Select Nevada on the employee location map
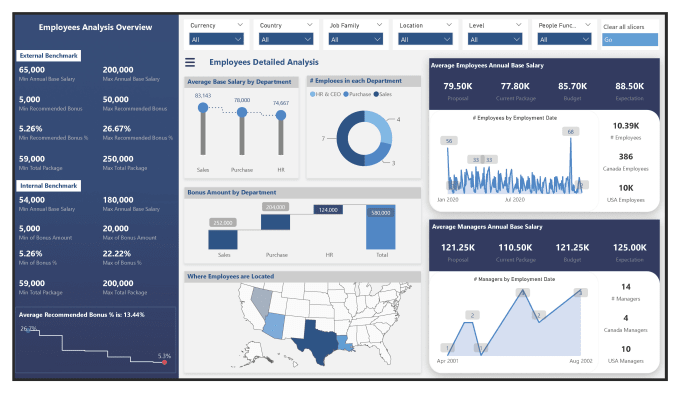The height and width of the screenshot is (393, 680). tap(261, 301)
